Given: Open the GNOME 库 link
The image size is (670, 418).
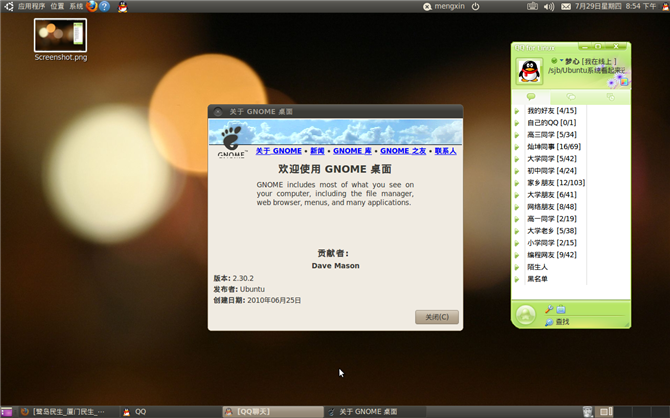Looking at the screenshot, I should point(352,151).
